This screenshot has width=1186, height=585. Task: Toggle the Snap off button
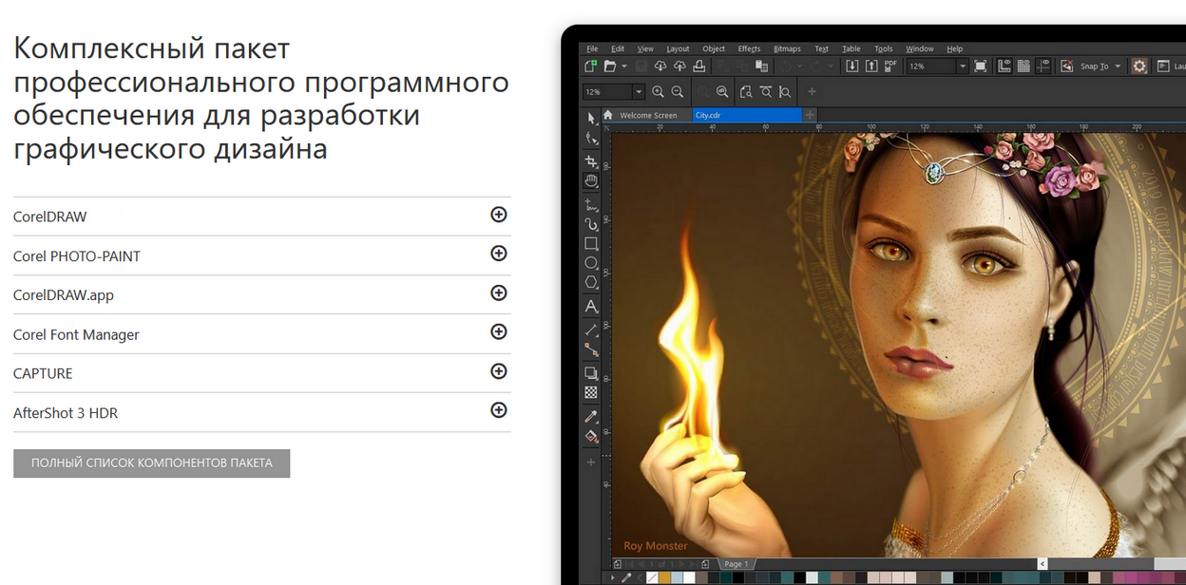click(1067, 66)
